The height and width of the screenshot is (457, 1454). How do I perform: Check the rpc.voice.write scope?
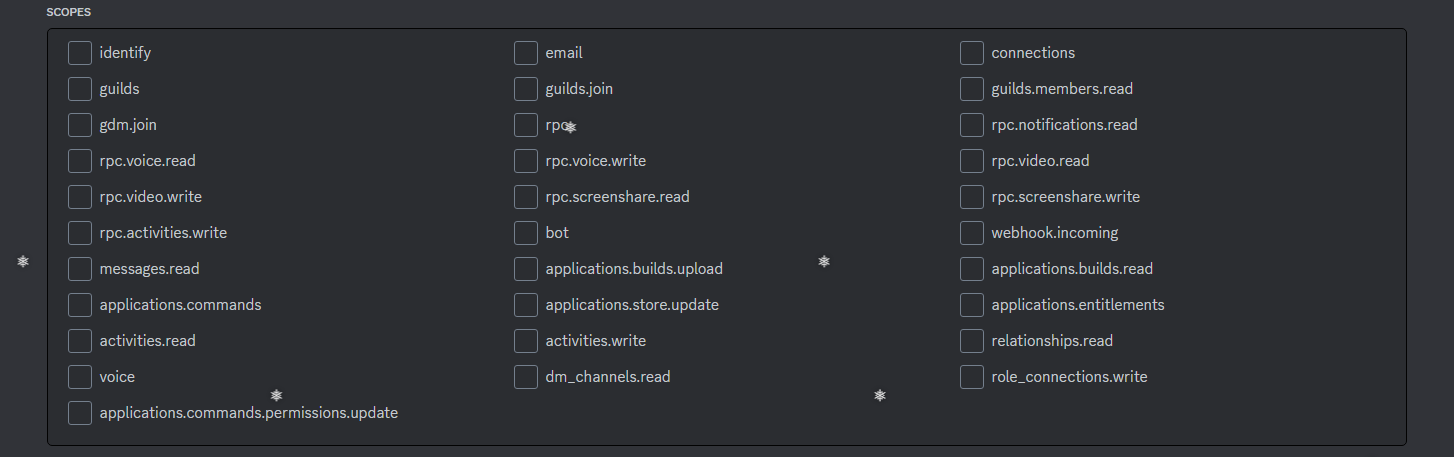click(526, 161)
